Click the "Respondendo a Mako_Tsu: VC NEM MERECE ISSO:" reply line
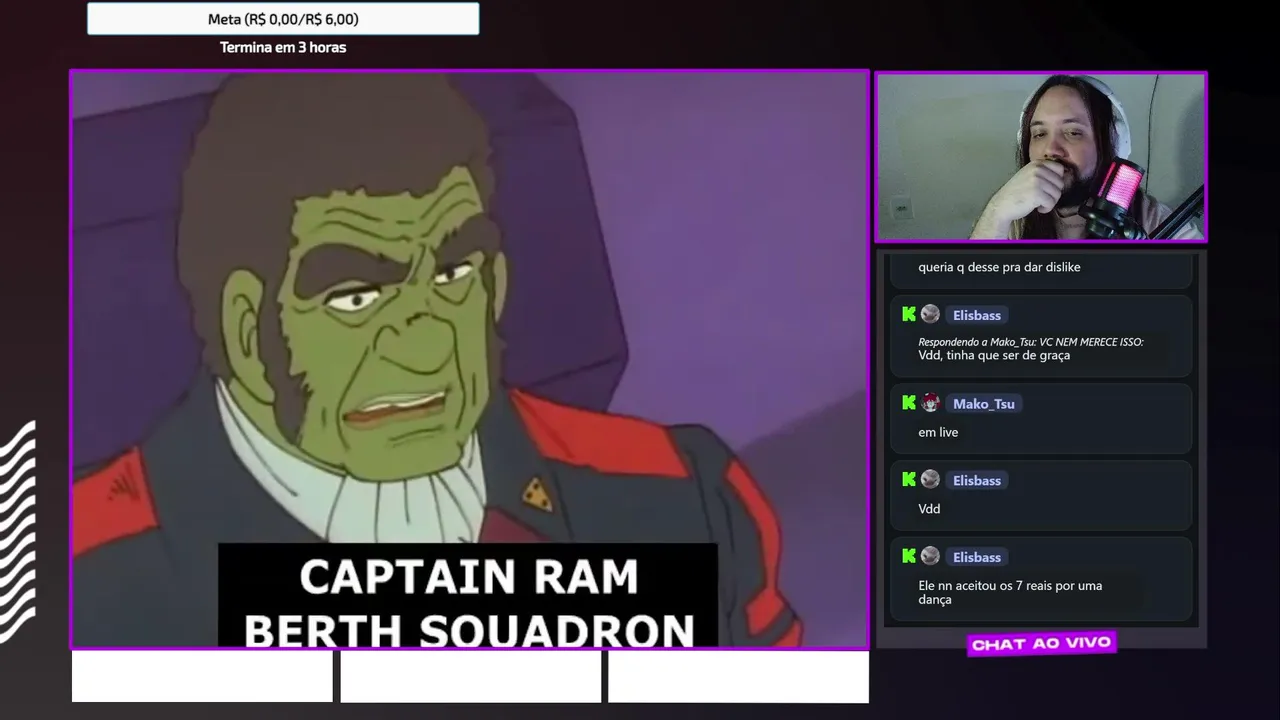The image size is (1280, 720). (x=1031, y=342)
